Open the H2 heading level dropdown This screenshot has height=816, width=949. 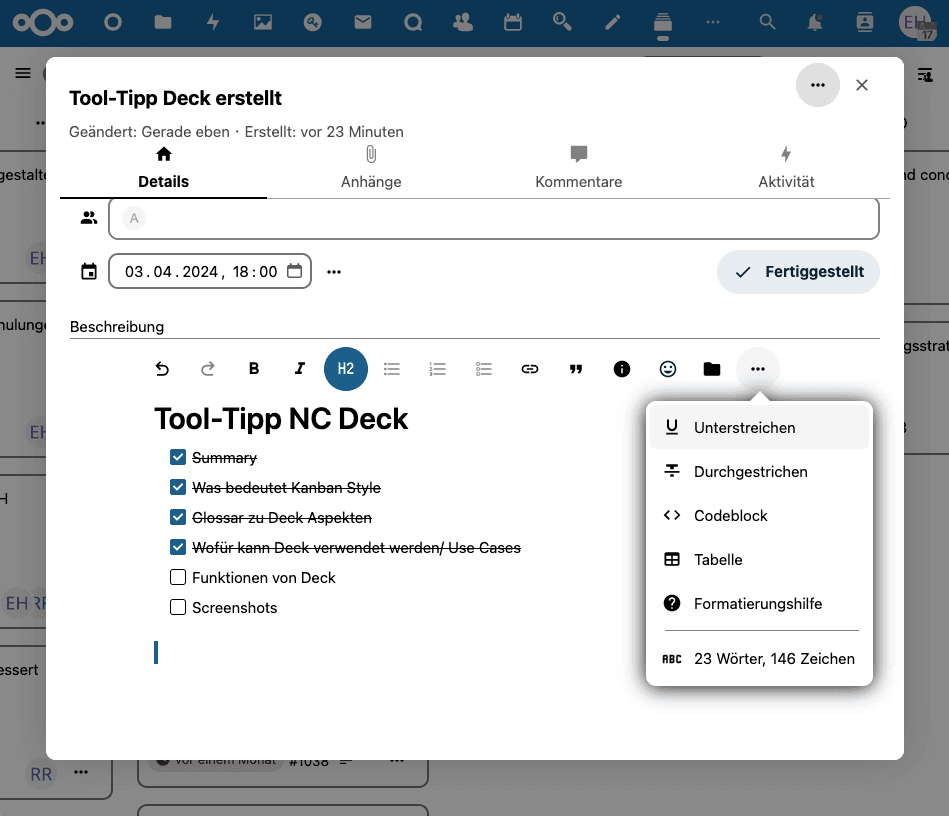pos(346,369)
